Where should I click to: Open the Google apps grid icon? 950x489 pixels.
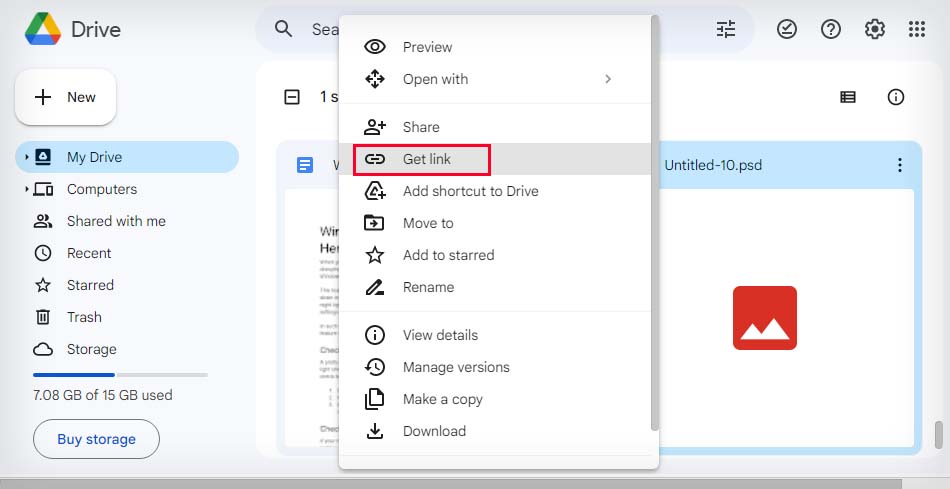(917, 29)
